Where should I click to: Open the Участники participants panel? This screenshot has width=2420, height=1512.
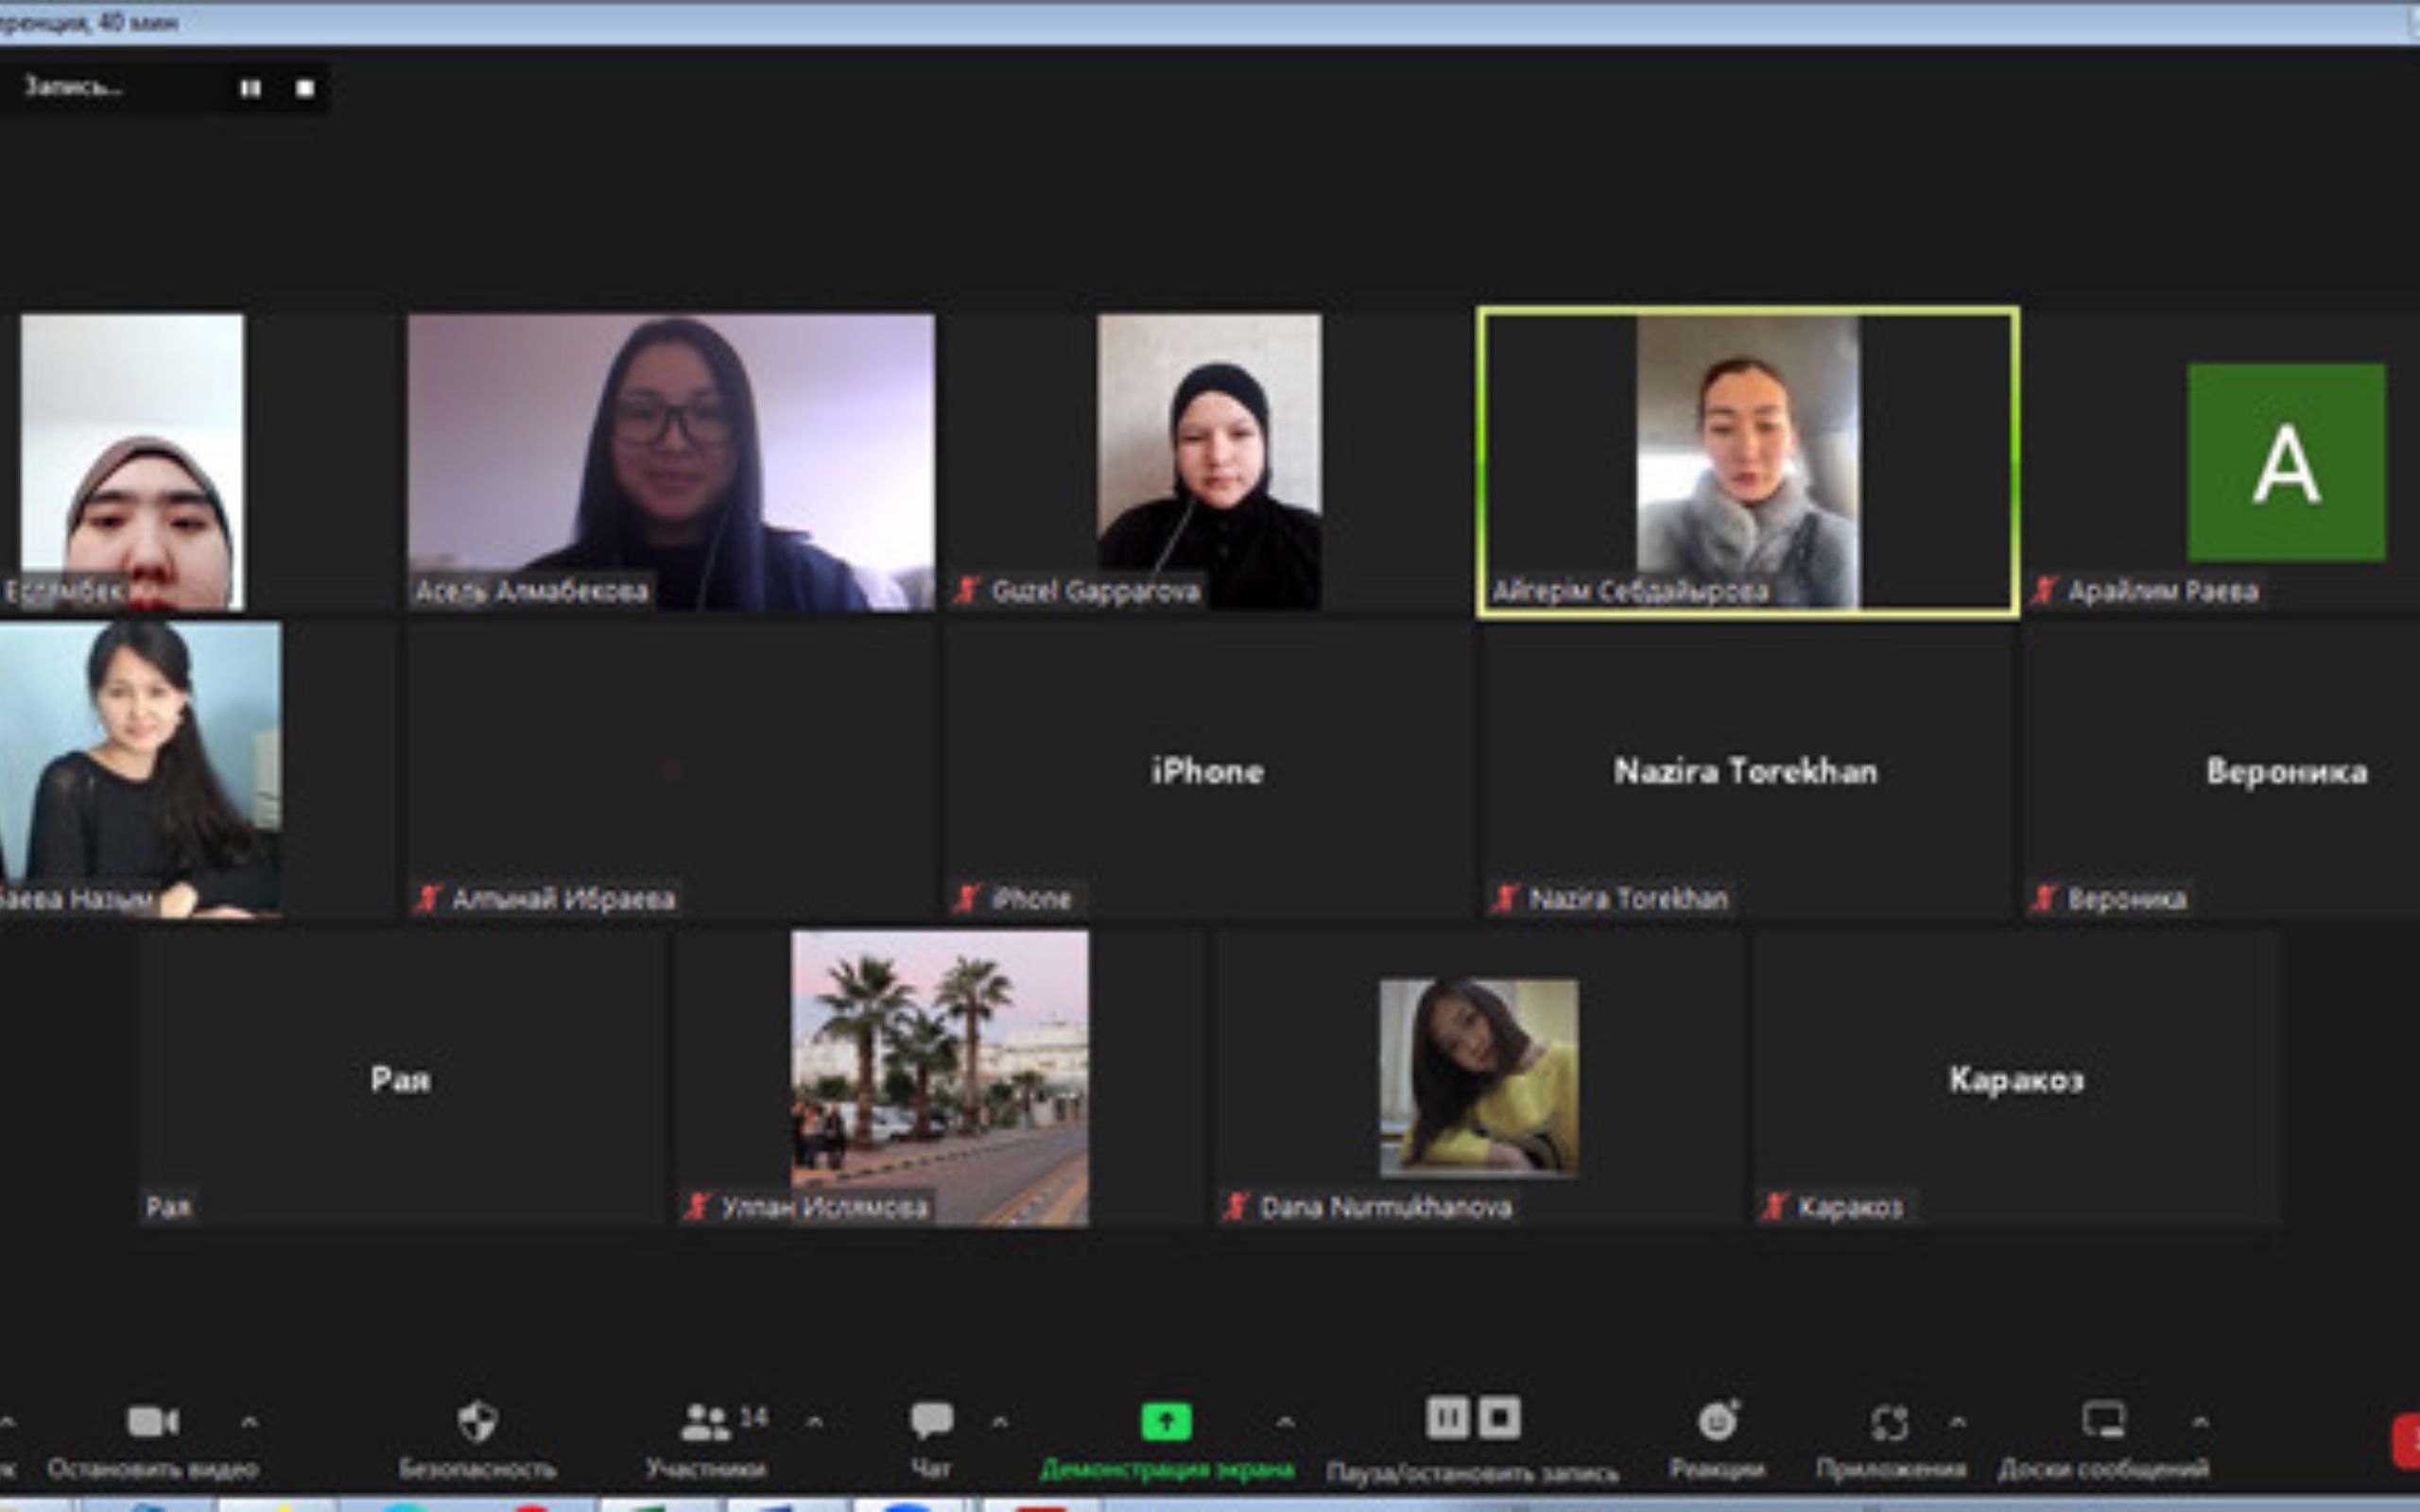point(707,1422)
